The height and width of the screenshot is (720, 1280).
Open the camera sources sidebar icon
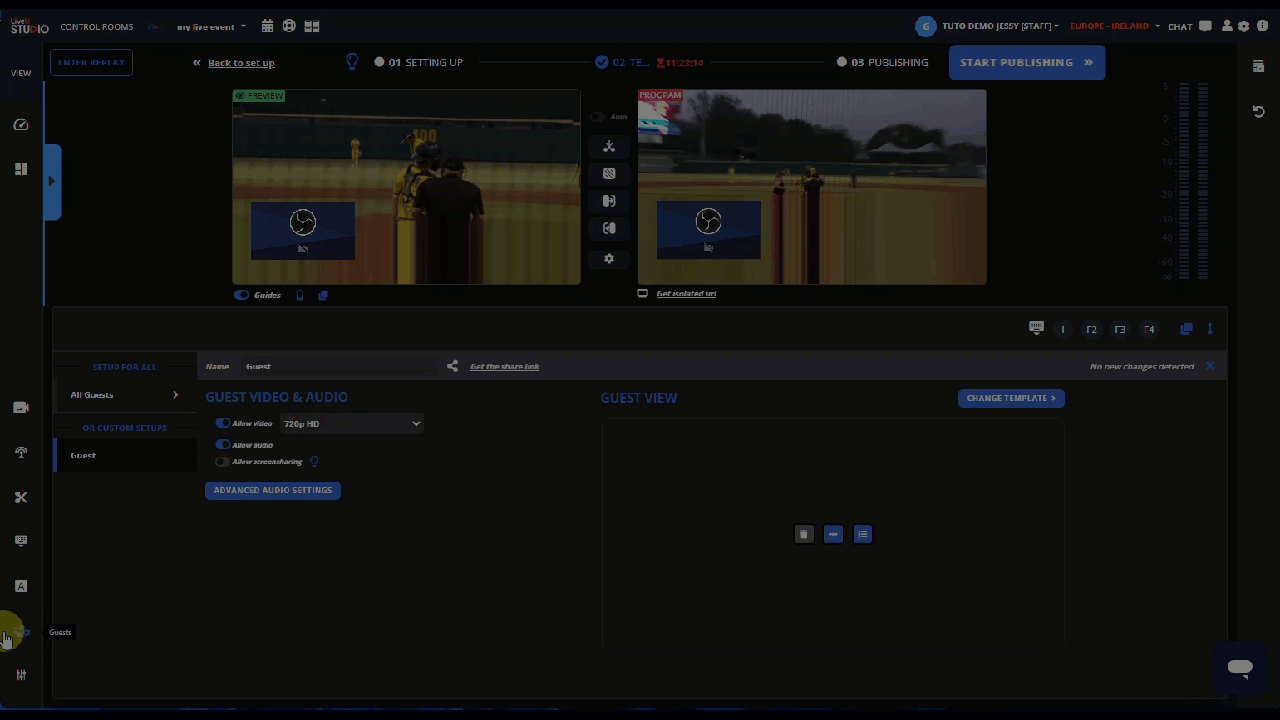(x=21, y=408)
